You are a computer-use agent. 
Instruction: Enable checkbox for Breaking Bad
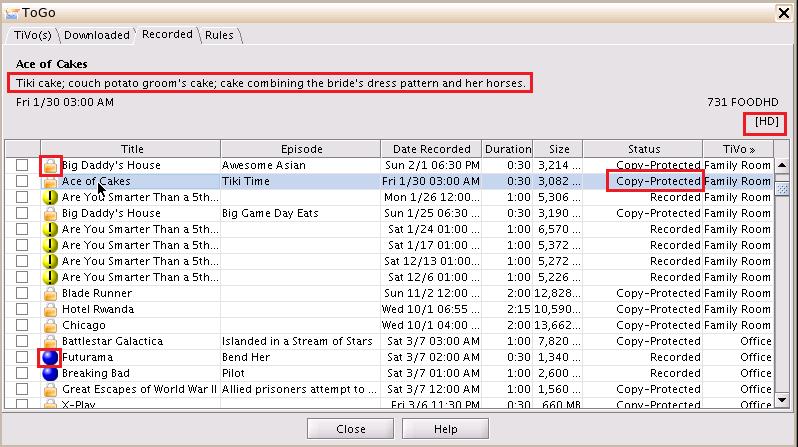(22, 373)
